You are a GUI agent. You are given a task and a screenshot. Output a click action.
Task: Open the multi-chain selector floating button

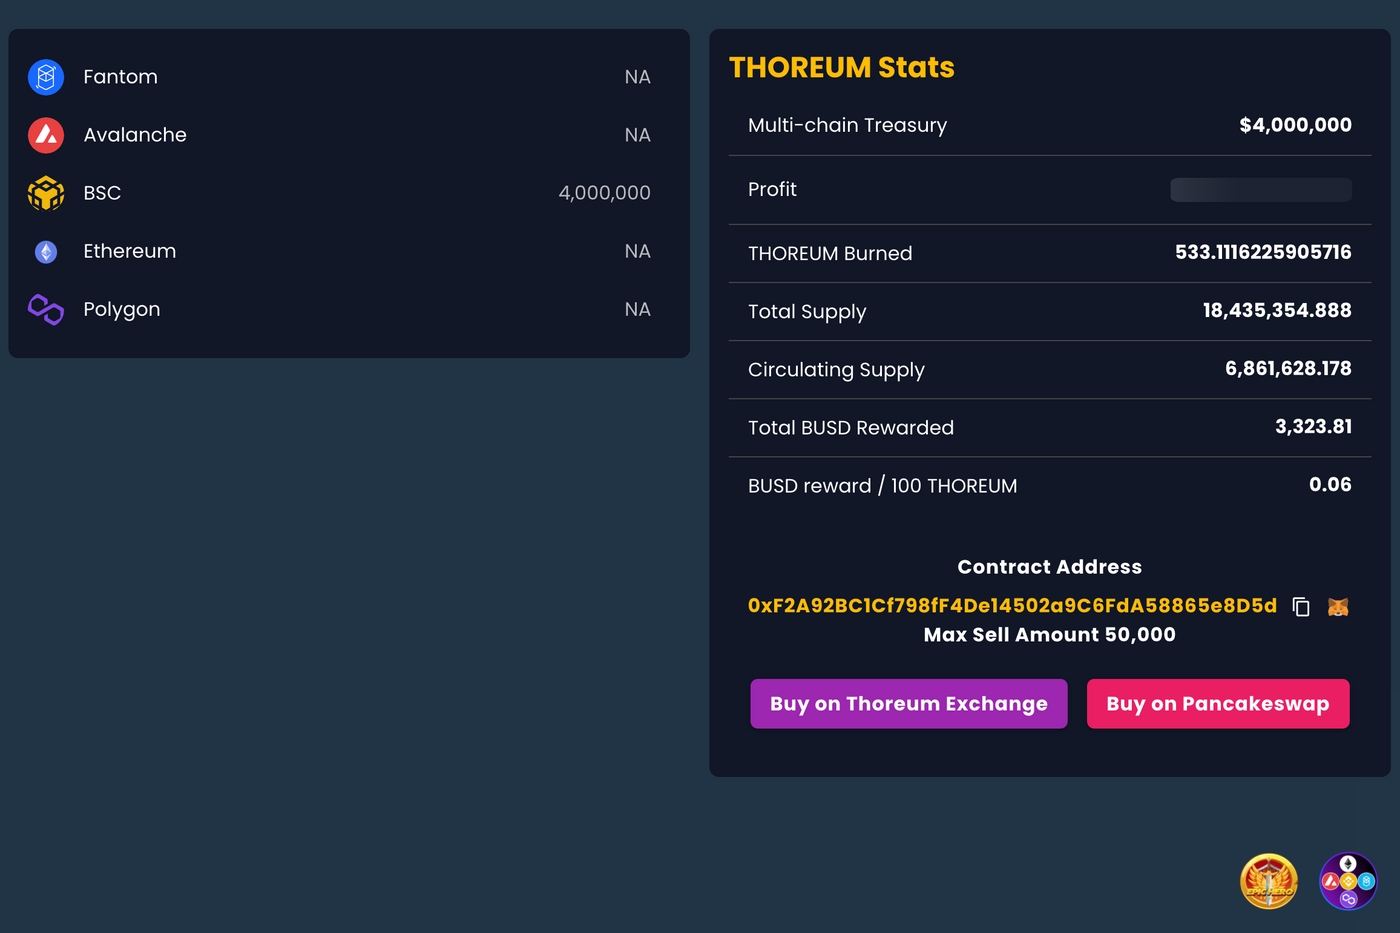click(1348, 881)
